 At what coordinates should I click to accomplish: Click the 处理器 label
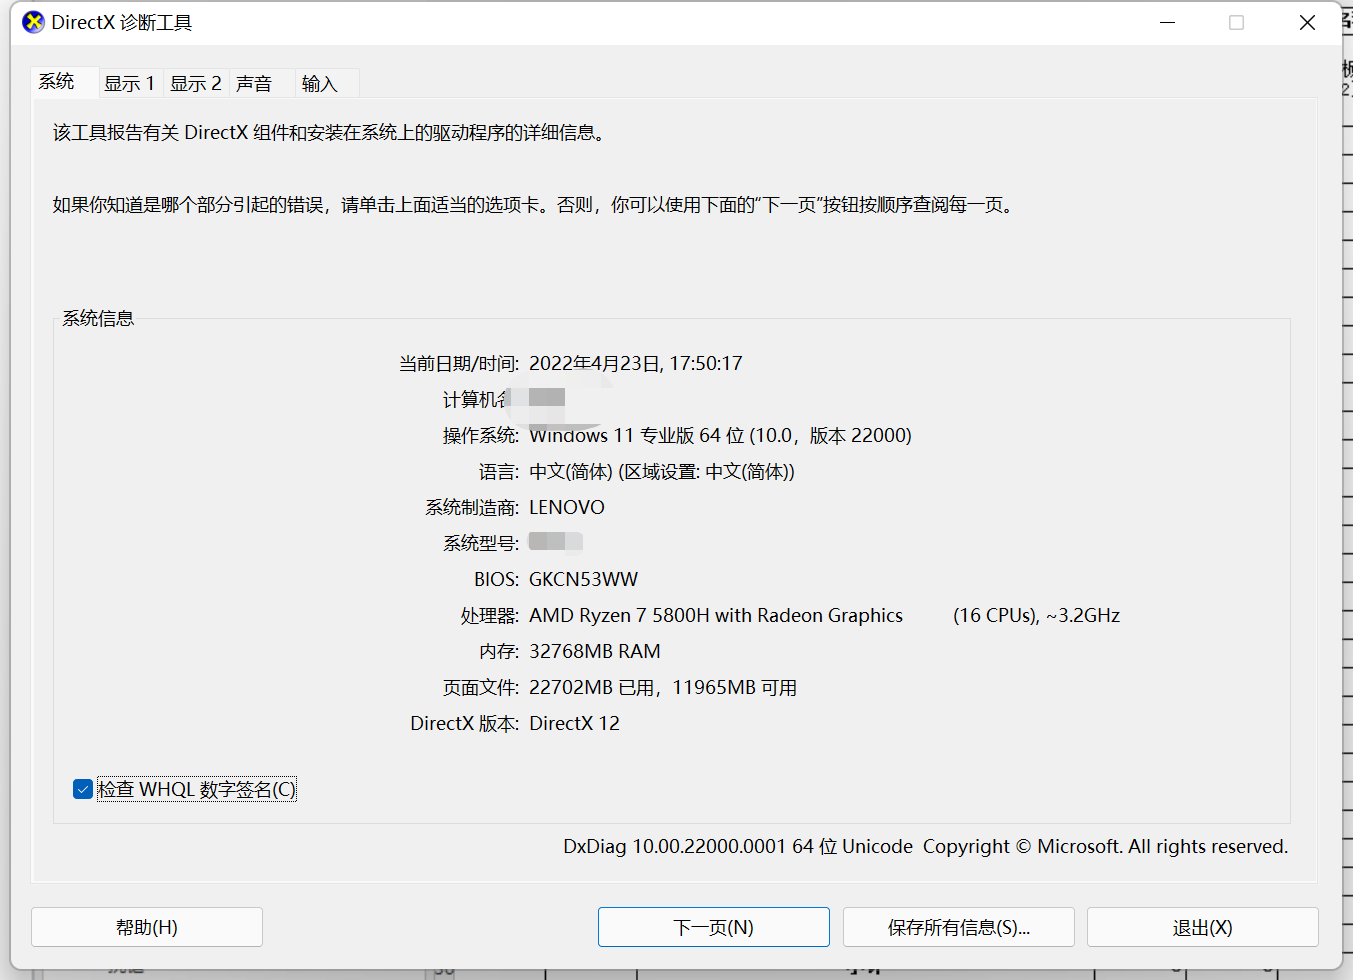(x=490, y=615)
